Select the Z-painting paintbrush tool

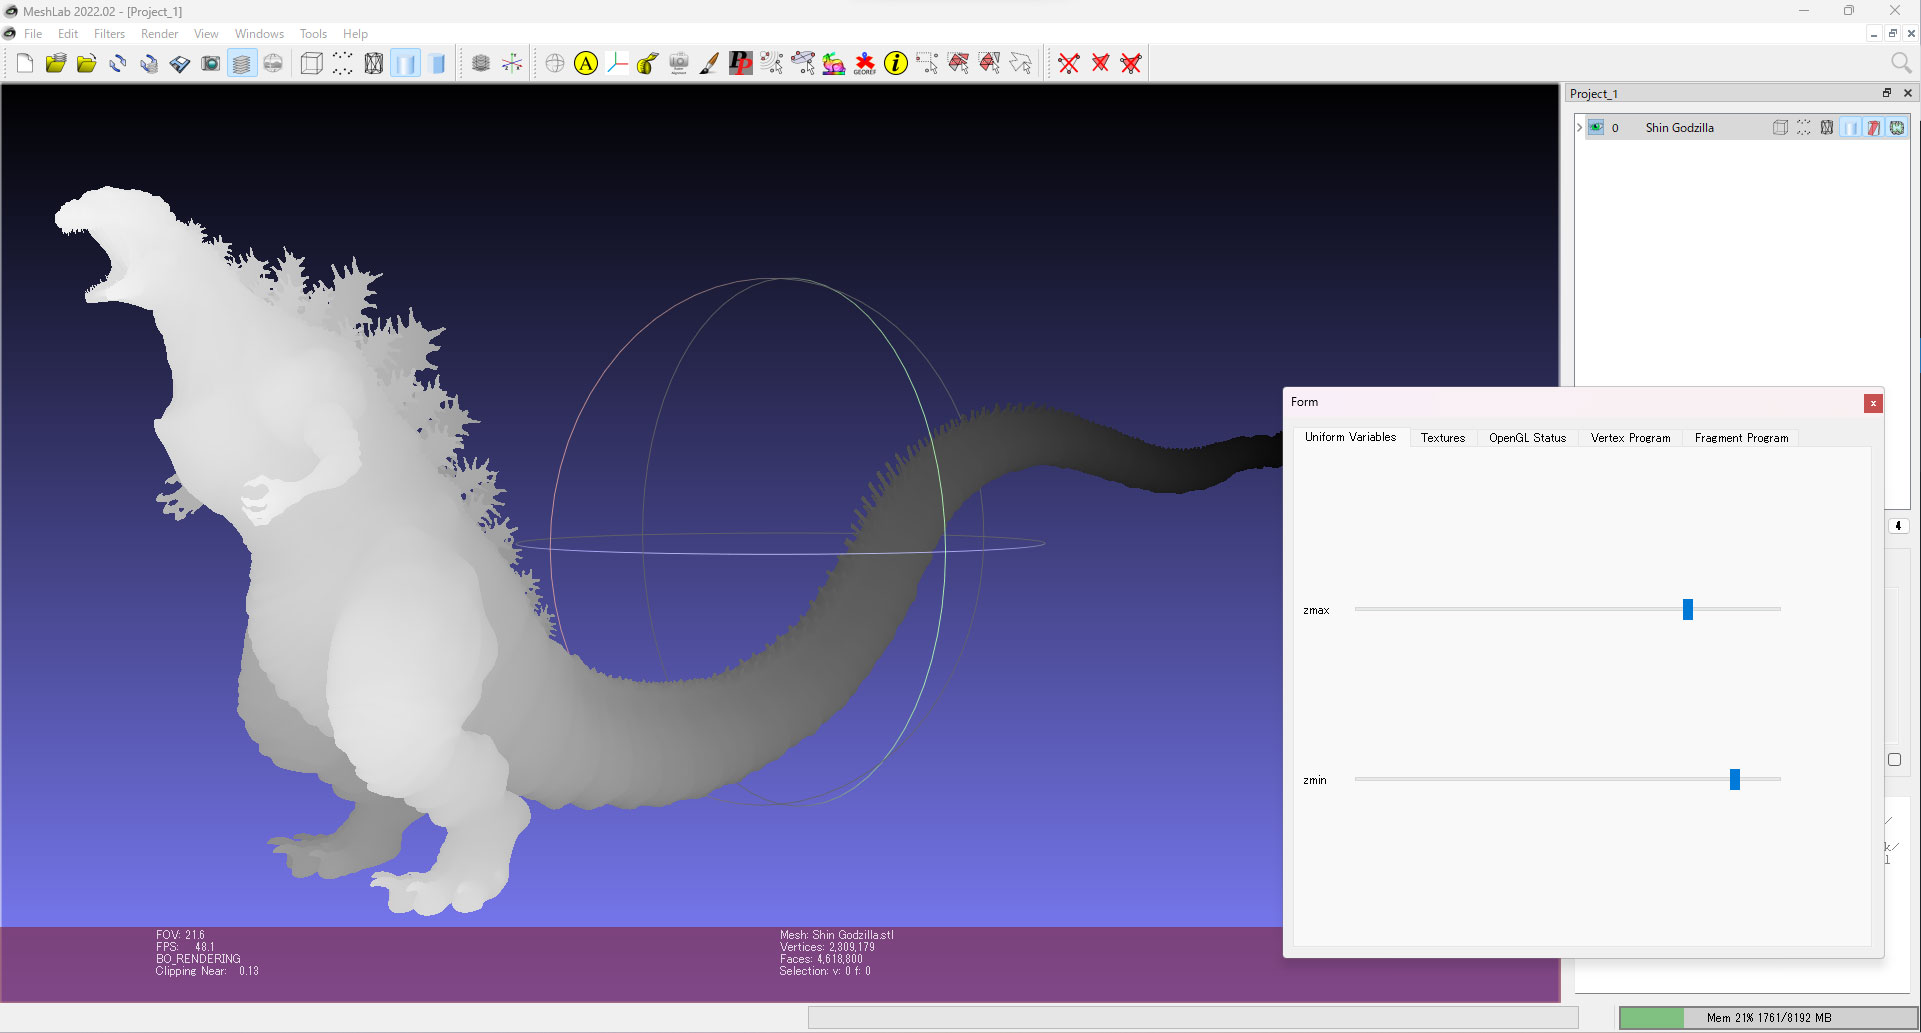(x=709, y=64)
